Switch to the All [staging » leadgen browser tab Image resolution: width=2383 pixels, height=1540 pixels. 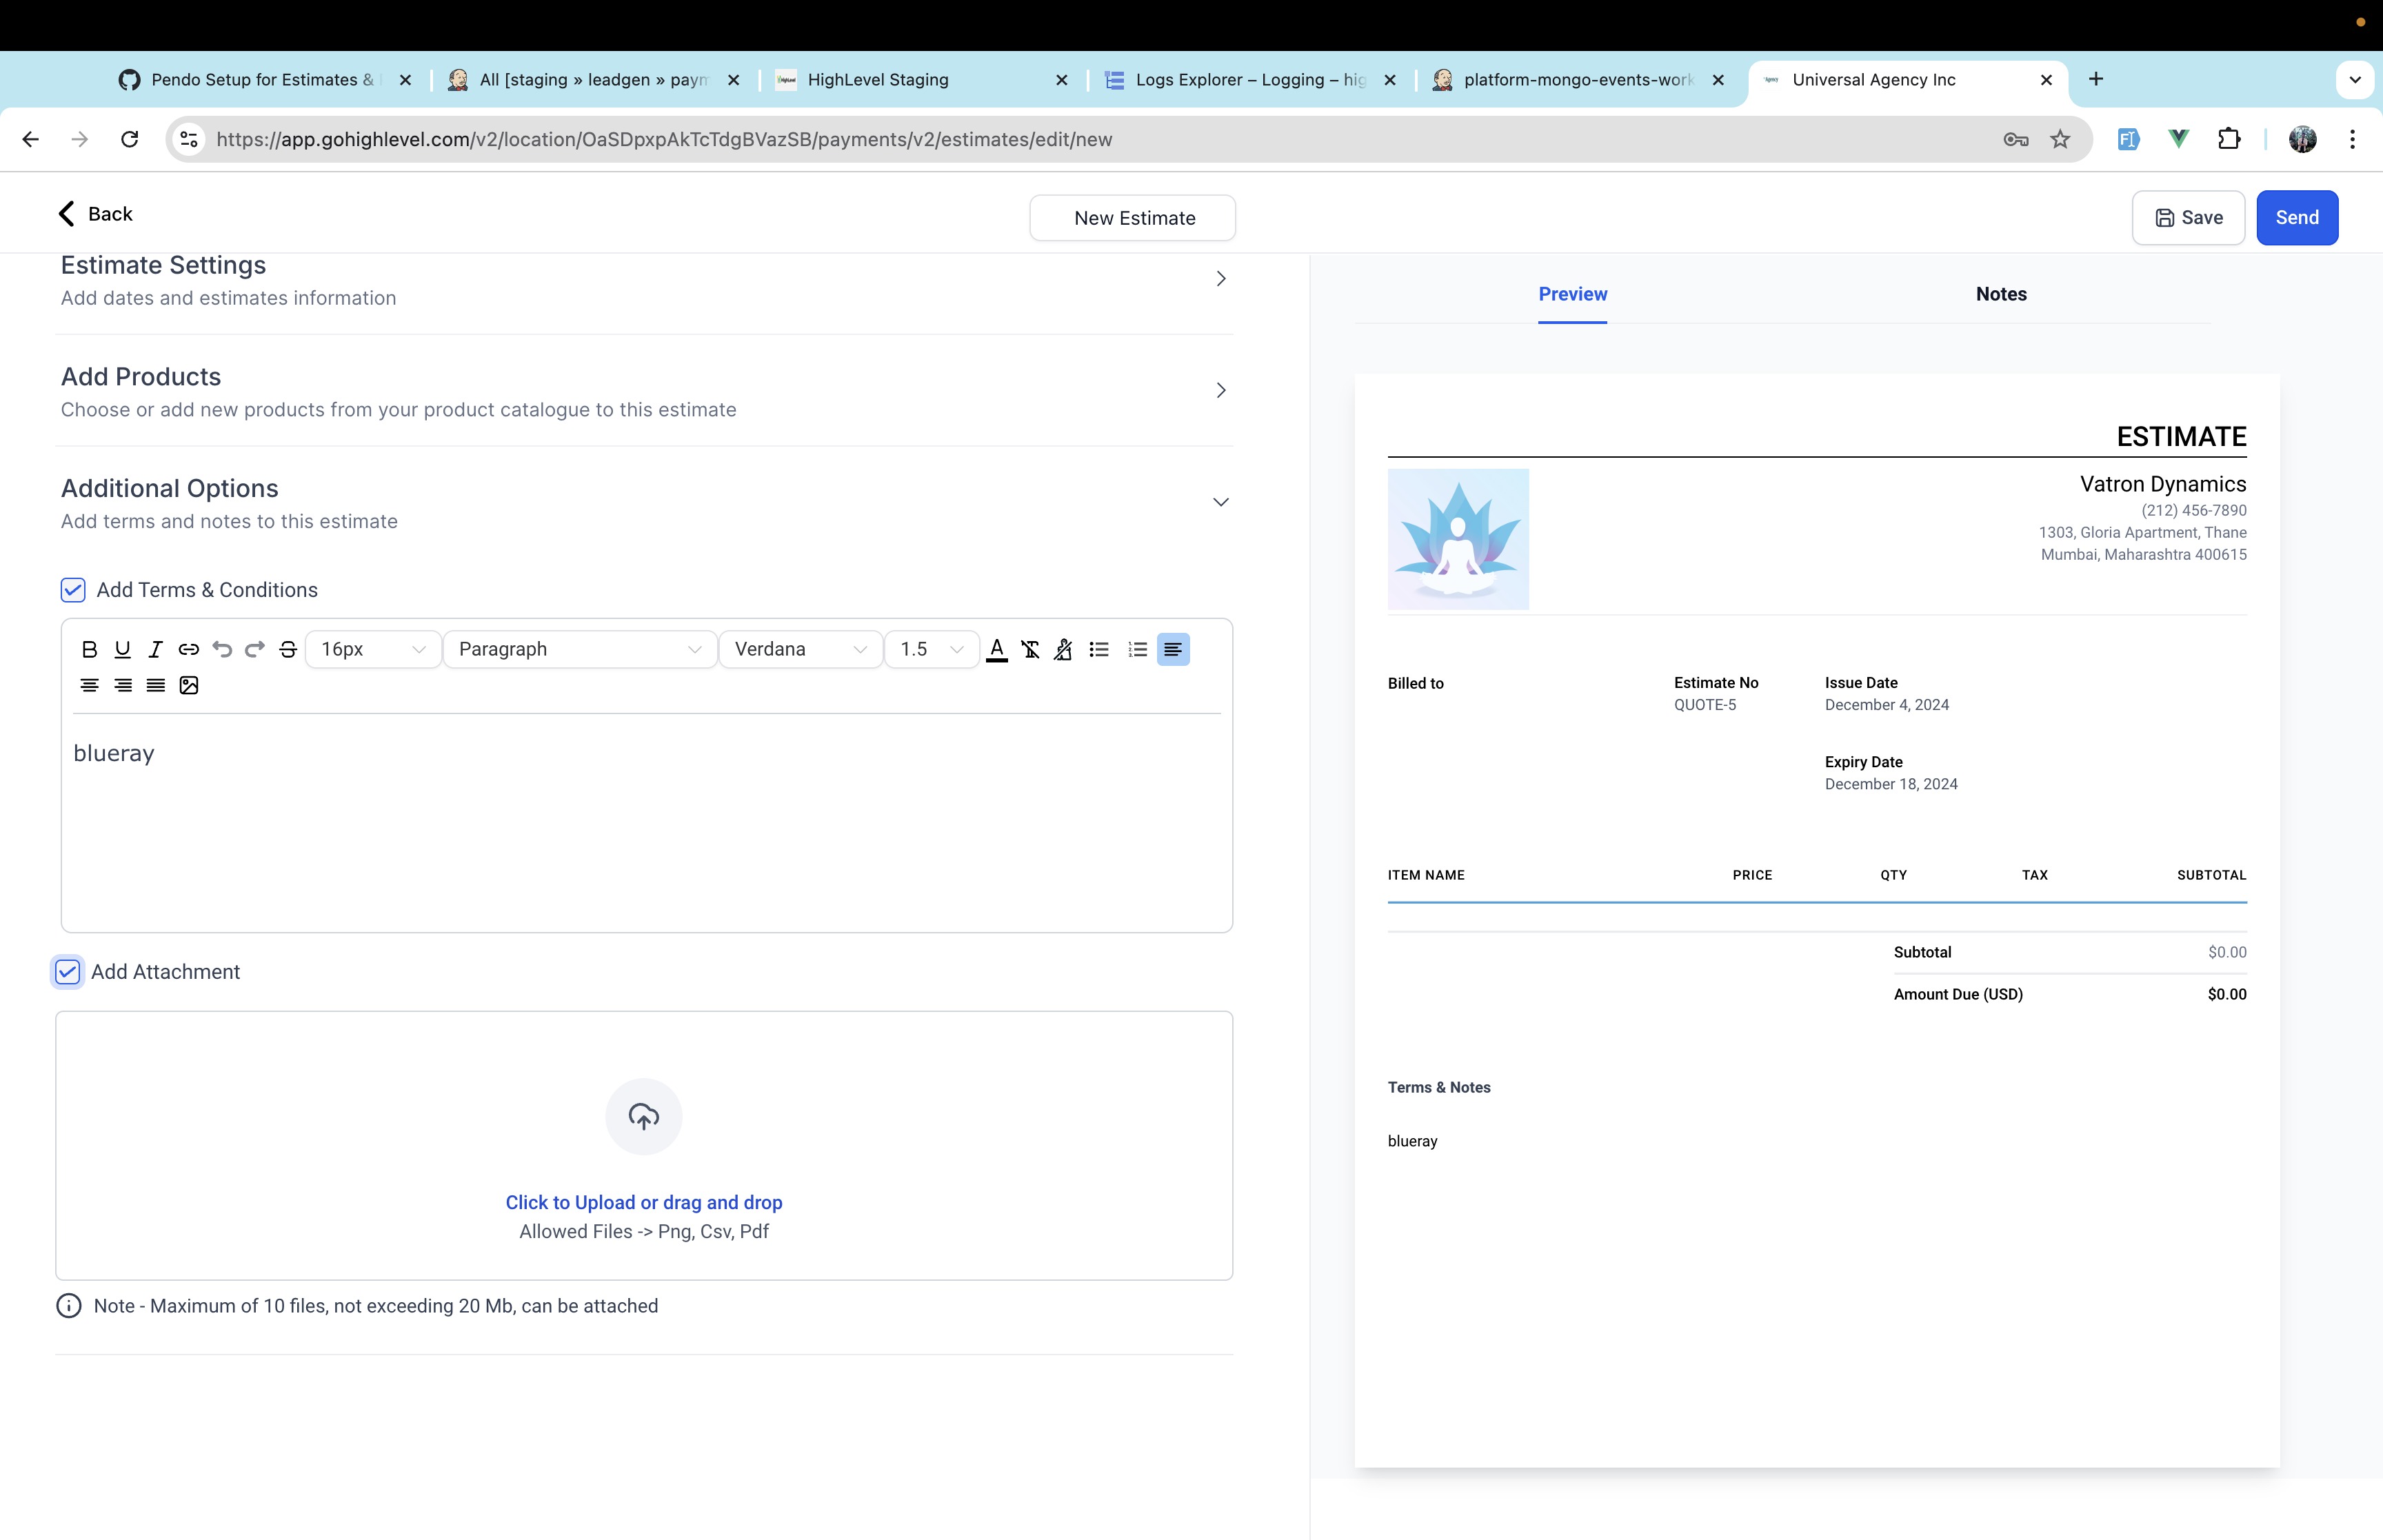tap(594, 80)
